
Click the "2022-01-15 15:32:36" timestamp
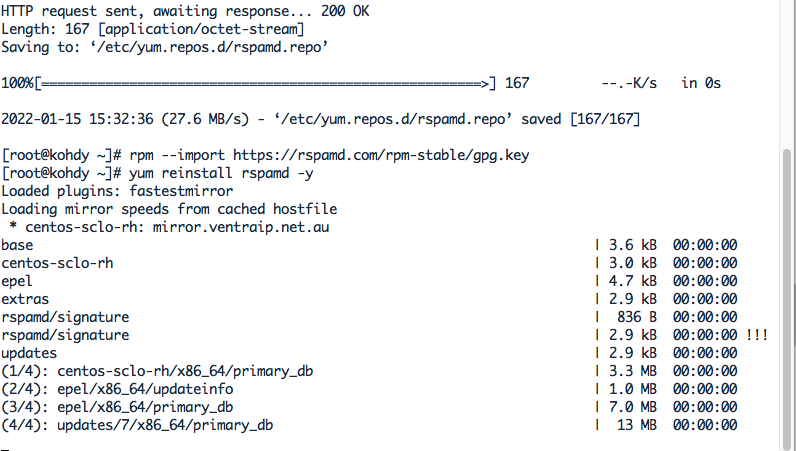pyautogui.click(x=77, y=119)
